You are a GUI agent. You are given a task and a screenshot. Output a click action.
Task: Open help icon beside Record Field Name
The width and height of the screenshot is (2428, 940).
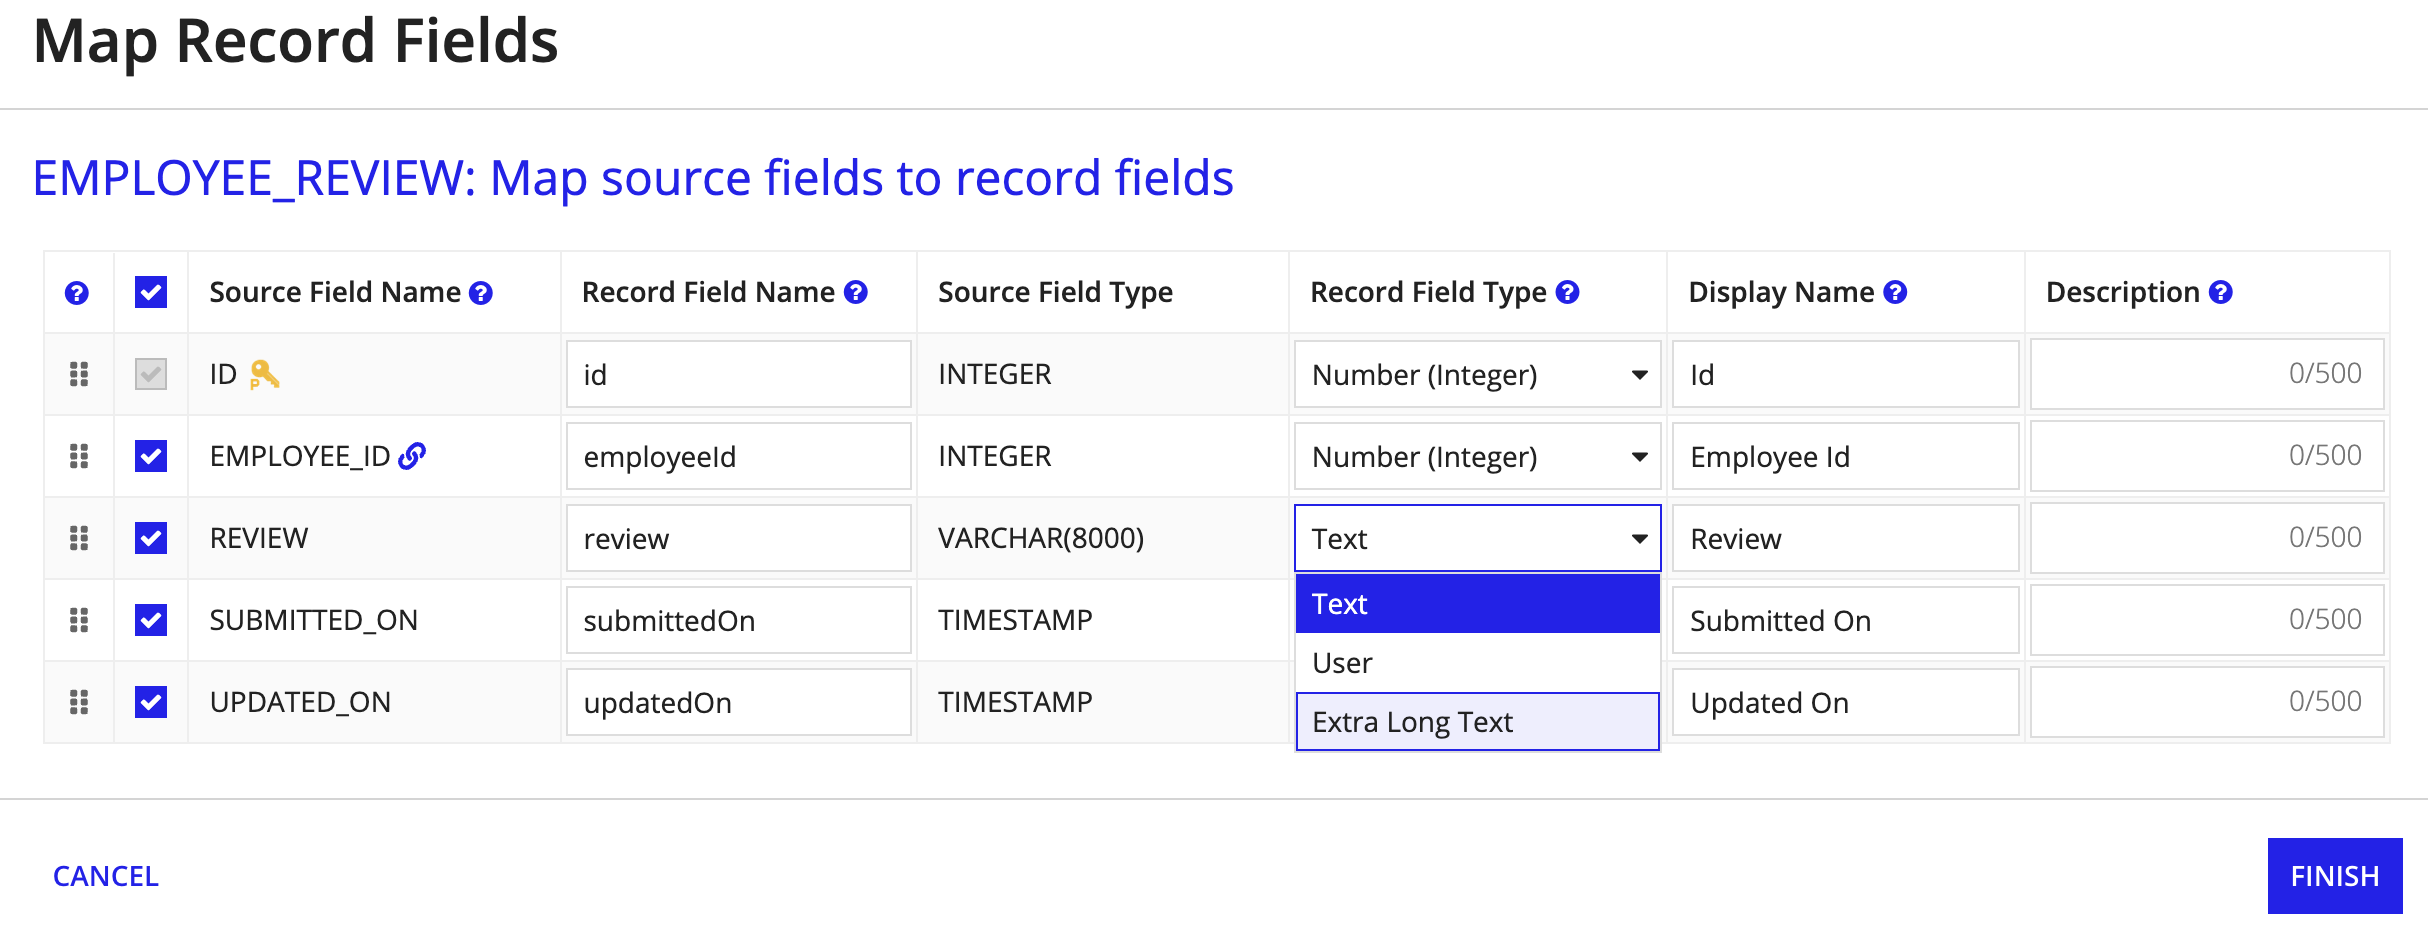(x=856, y=292)
